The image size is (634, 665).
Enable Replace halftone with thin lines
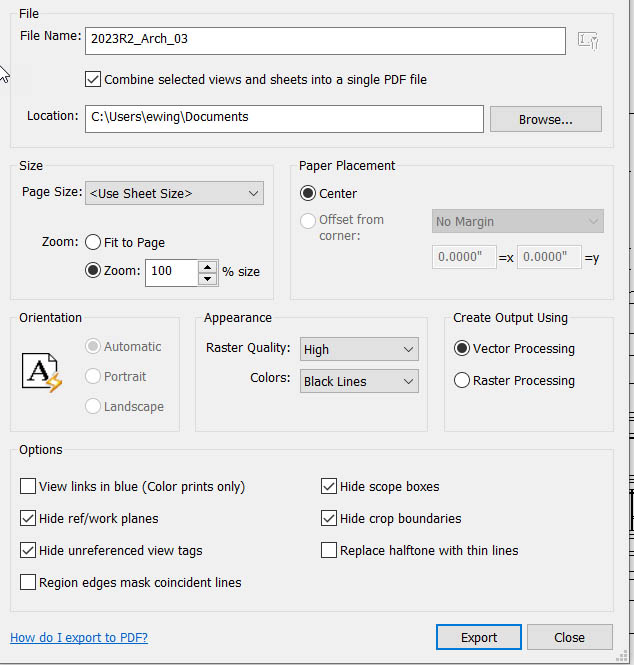(329, 550)
